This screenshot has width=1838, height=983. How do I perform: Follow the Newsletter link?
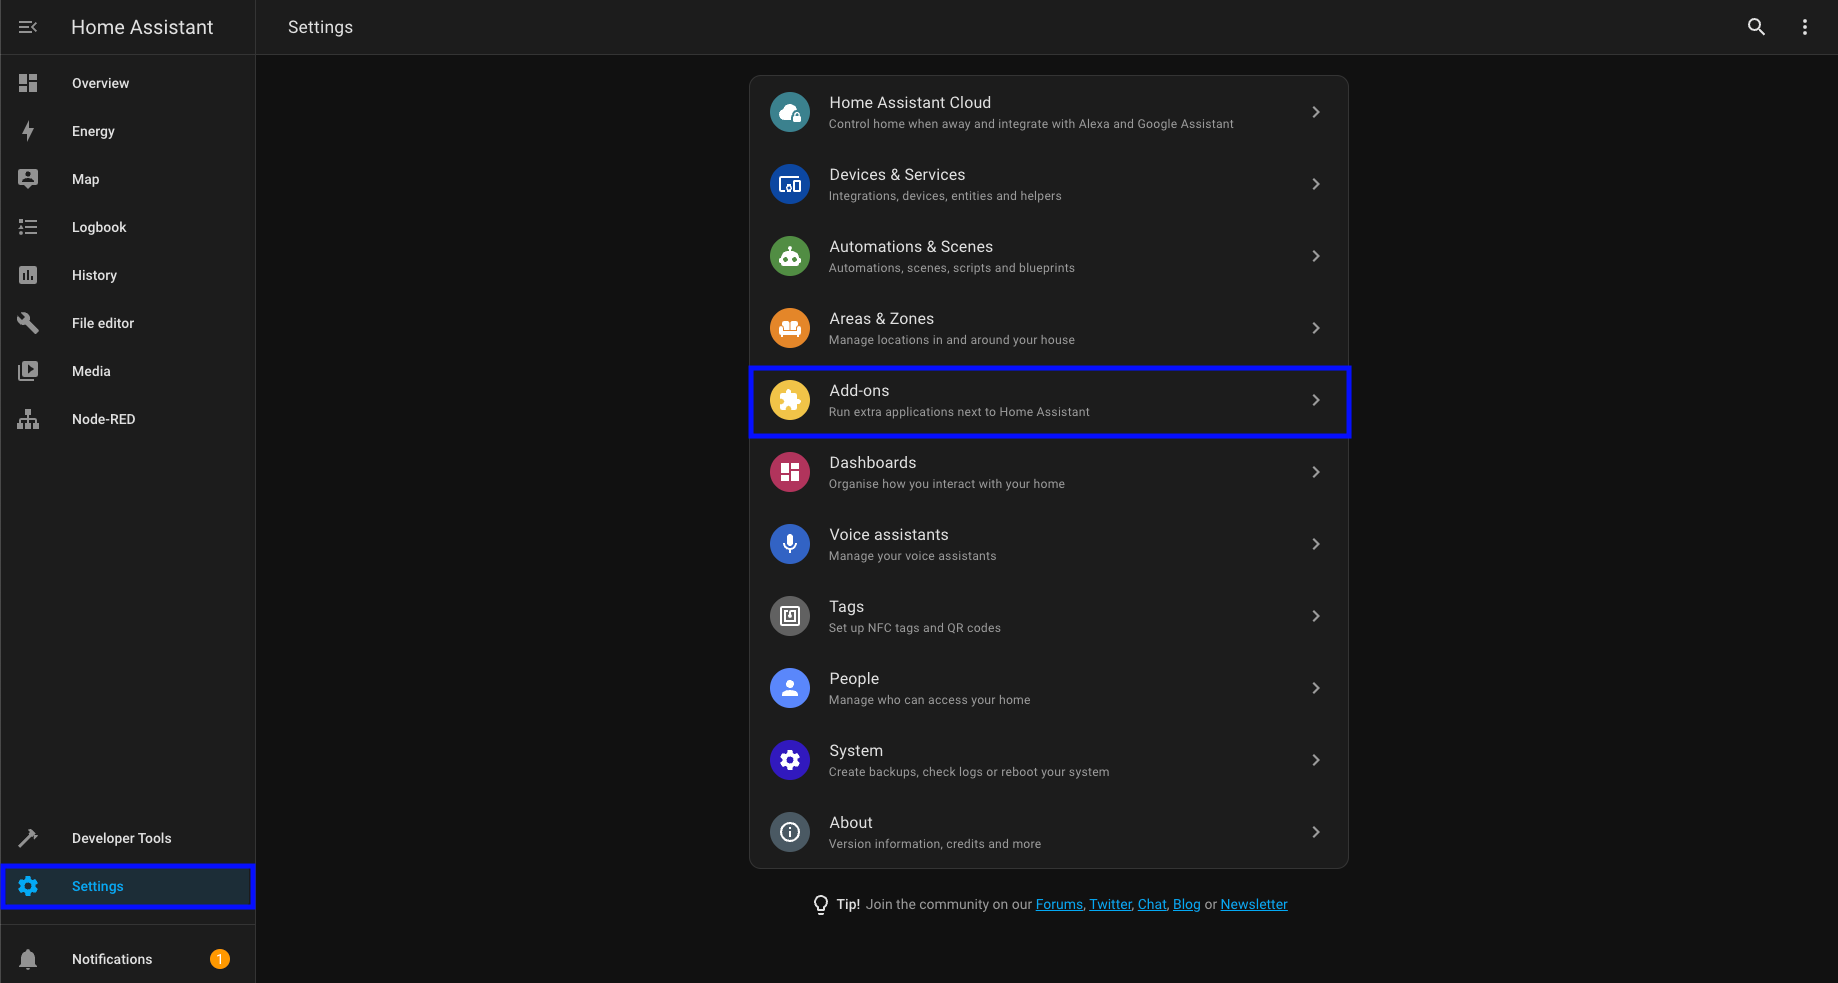(x=1254, y=904)
